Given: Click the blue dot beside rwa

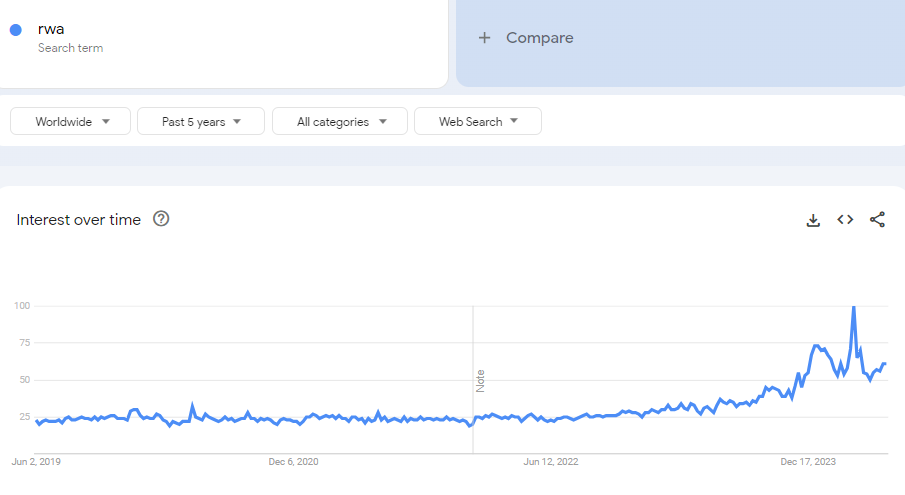Looking at the screenshot, I should tap(16, 30).
